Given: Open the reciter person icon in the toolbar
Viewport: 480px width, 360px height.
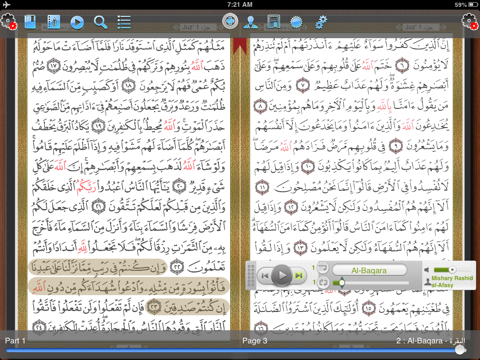Looking at the screenshot, I should (250, 22).
